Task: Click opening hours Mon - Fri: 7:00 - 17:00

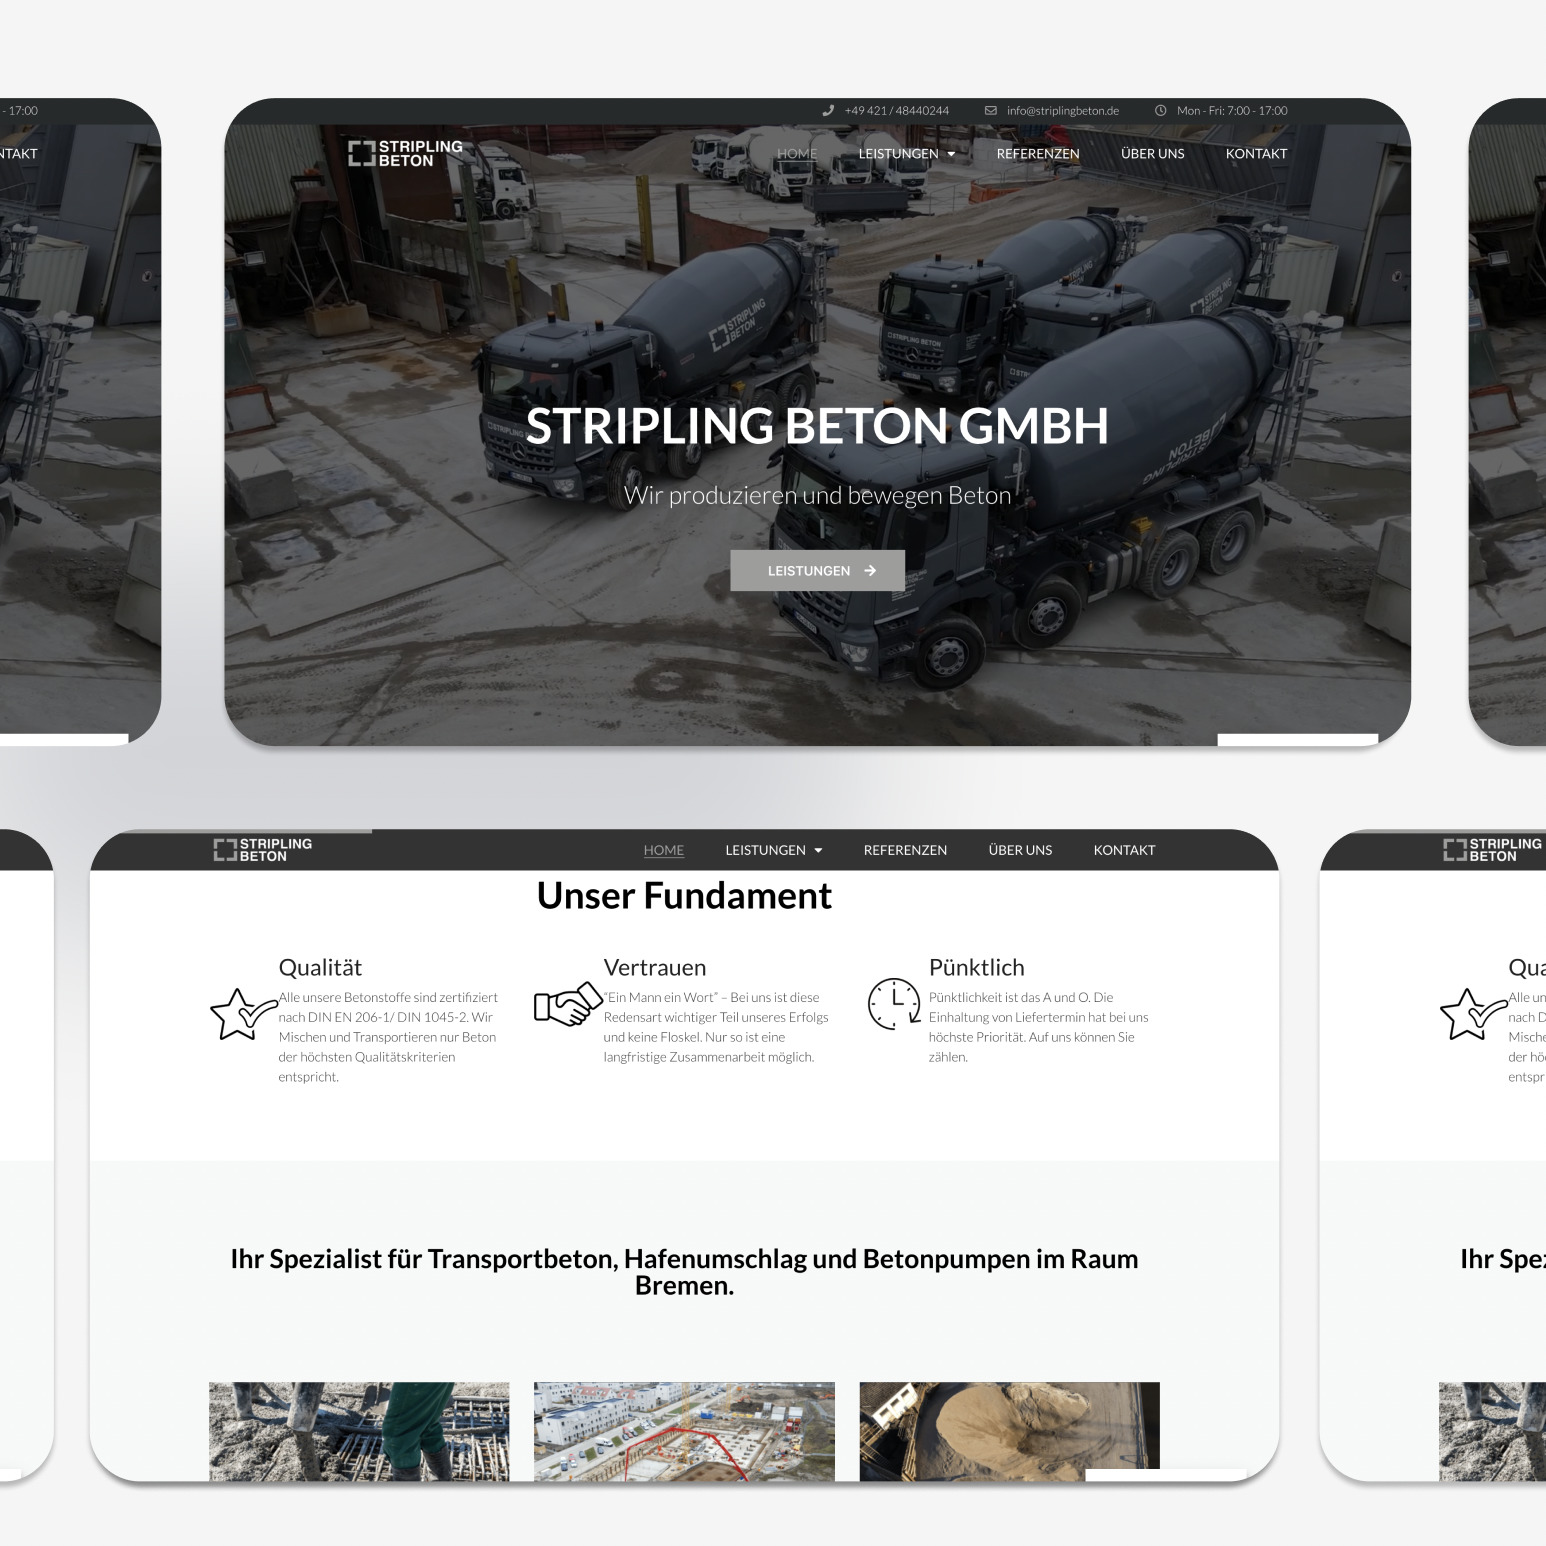Action: click(x=1232, y=111)
